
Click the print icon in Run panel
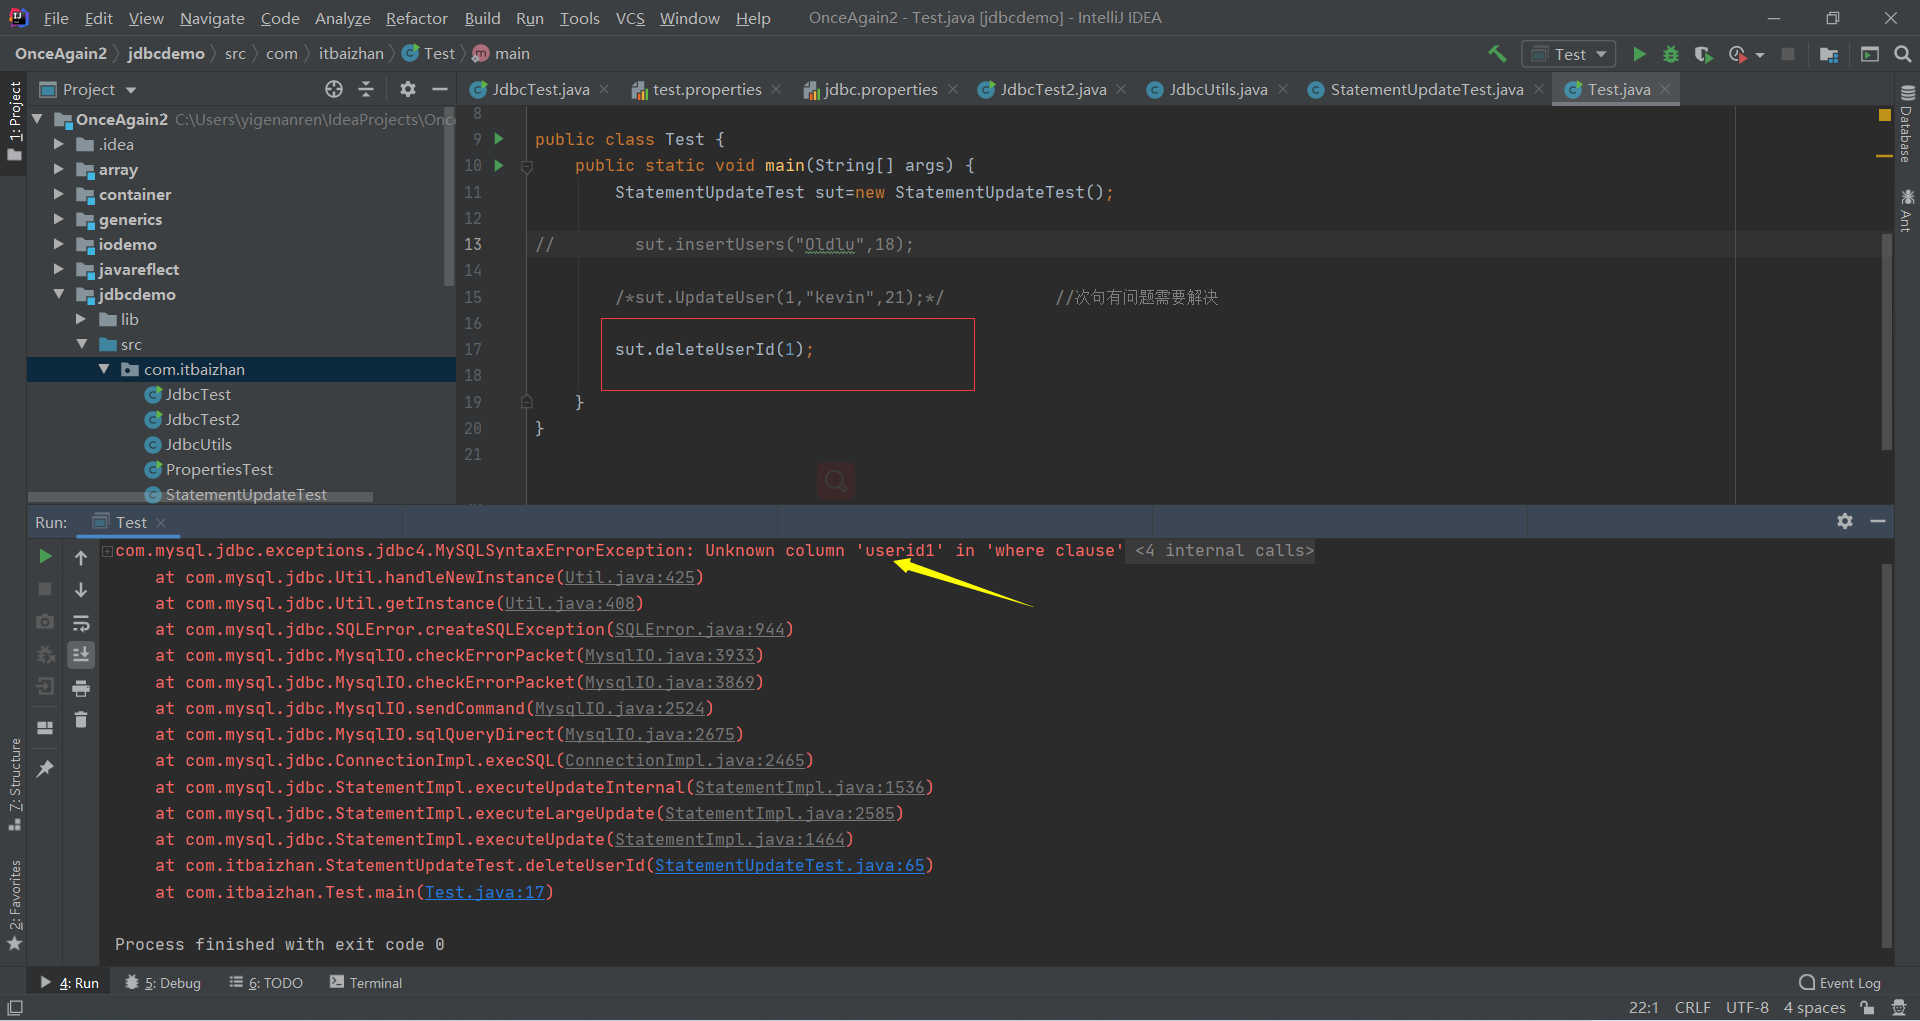pos(81,688)
